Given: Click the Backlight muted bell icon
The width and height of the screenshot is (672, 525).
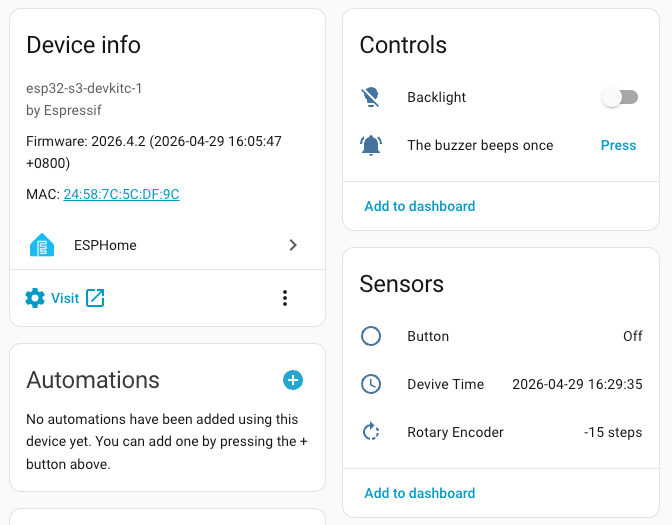Looking at the screenshot, I should (371, 97).
